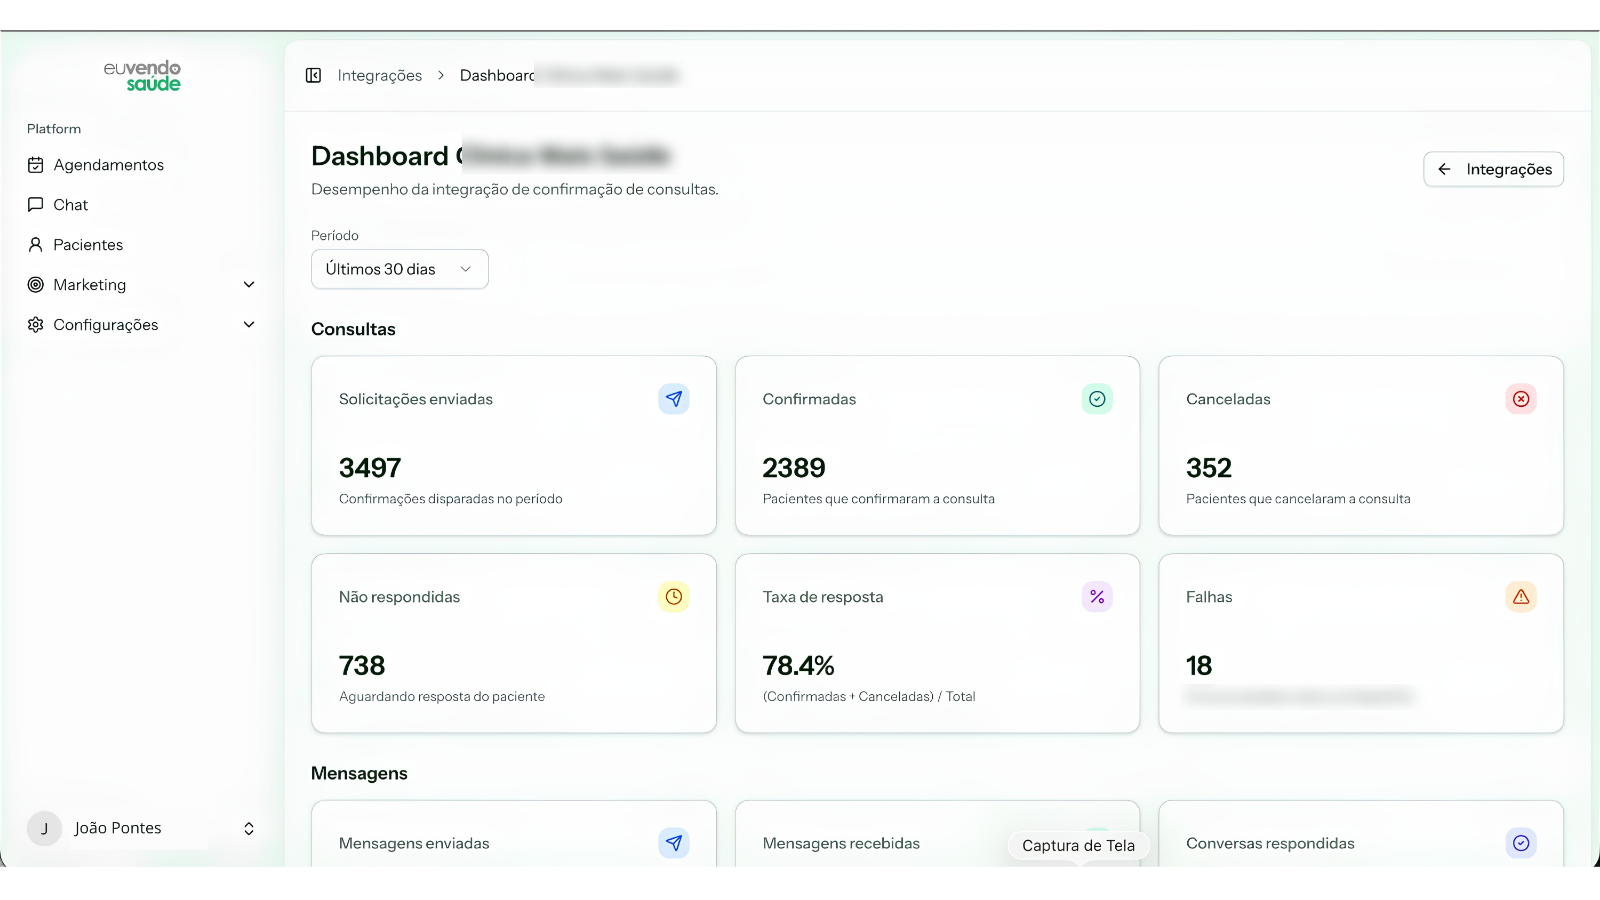Click the Taxa de resposta card title
1600x900 pixels.
823,597
